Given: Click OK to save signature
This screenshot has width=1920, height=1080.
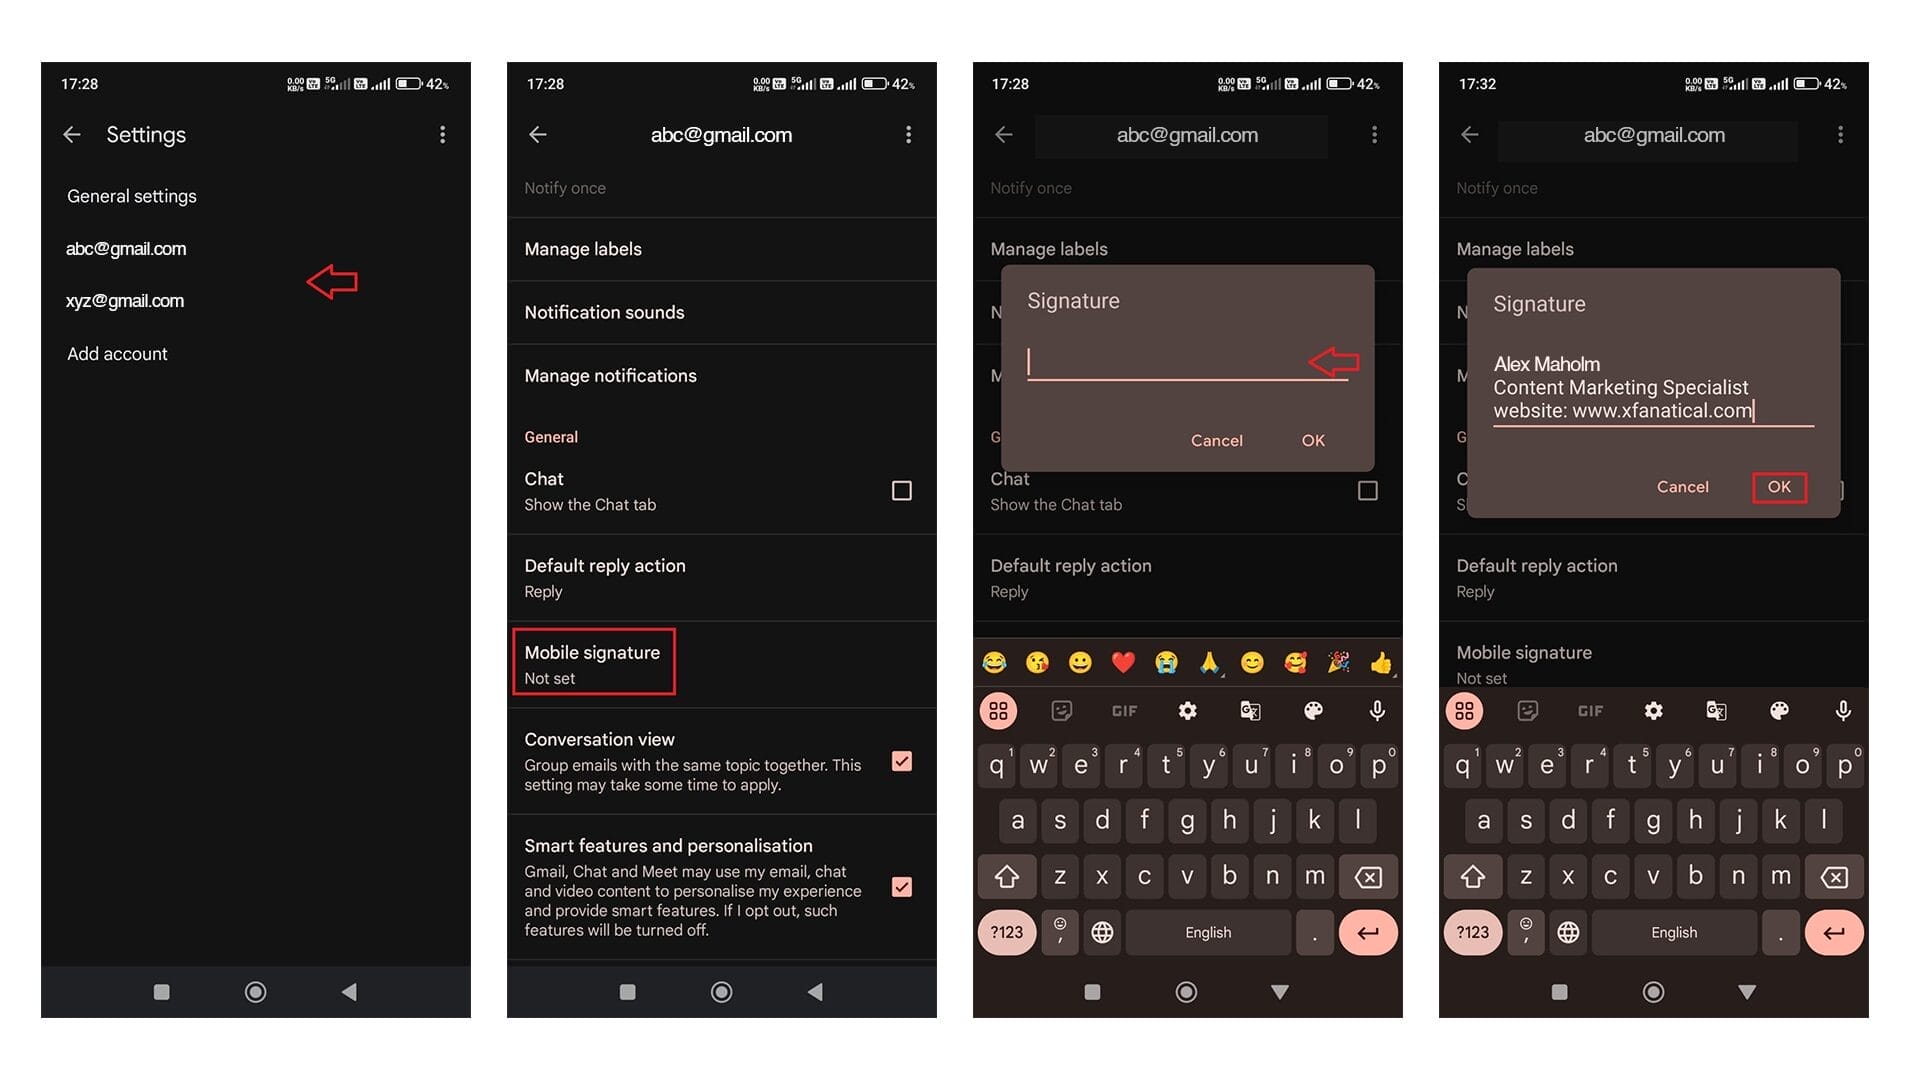Looking at the screenshot, I should [1779, 487].
